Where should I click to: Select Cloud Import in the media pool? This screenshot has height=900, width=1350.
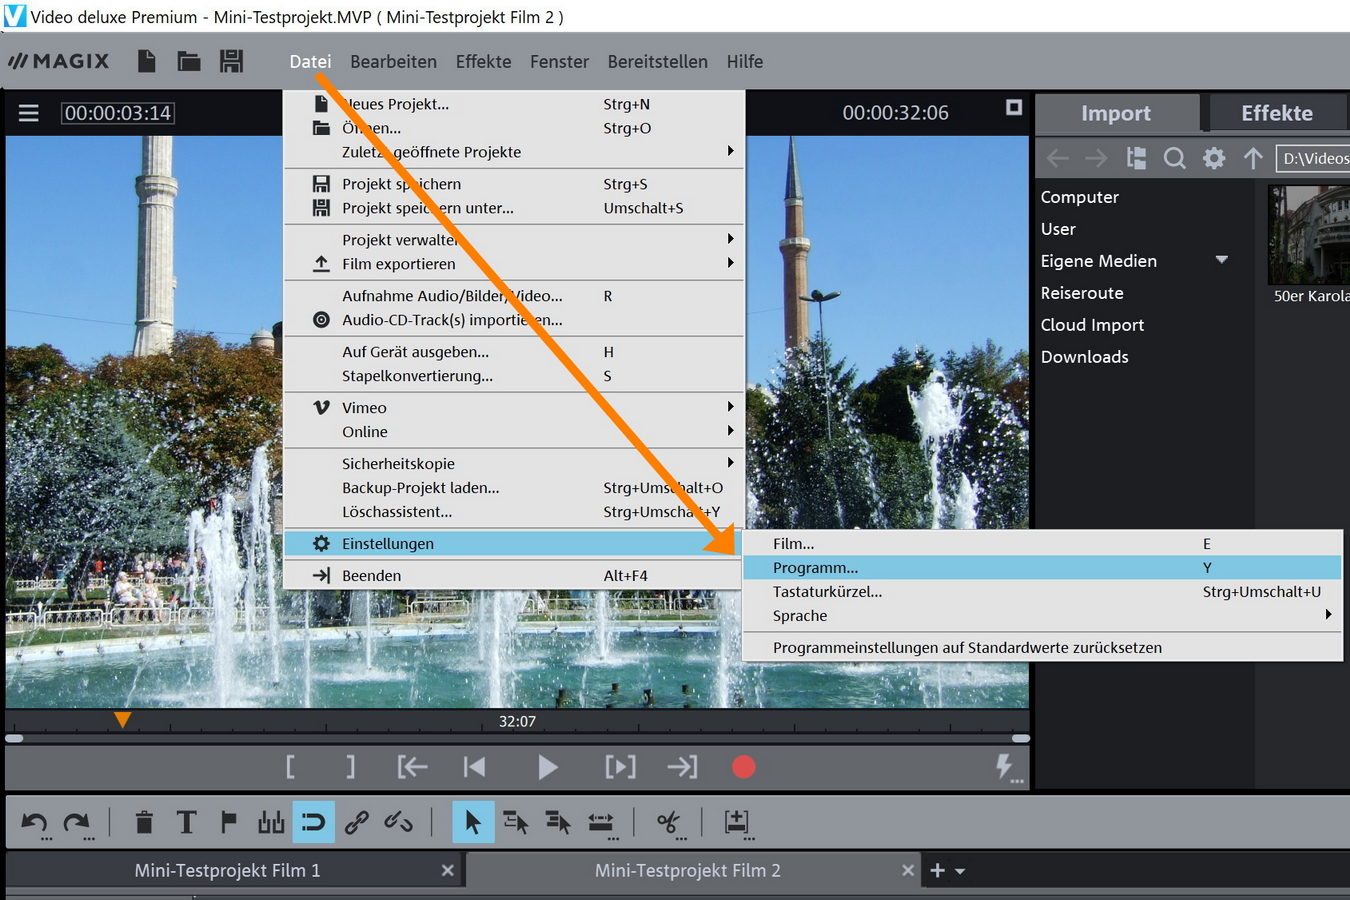[1092, 324]
